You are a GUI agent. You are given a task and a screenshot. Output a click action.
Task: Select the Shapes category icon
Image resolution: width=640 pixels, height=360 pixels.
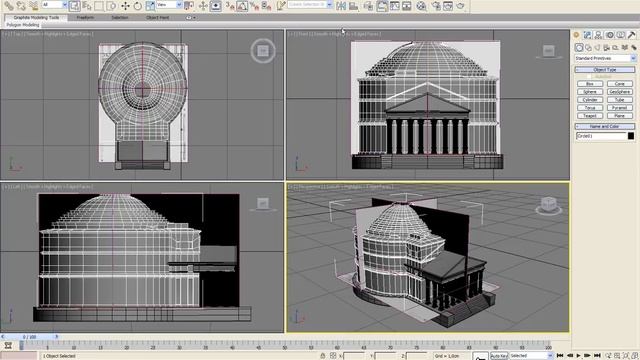pos(588,48)
